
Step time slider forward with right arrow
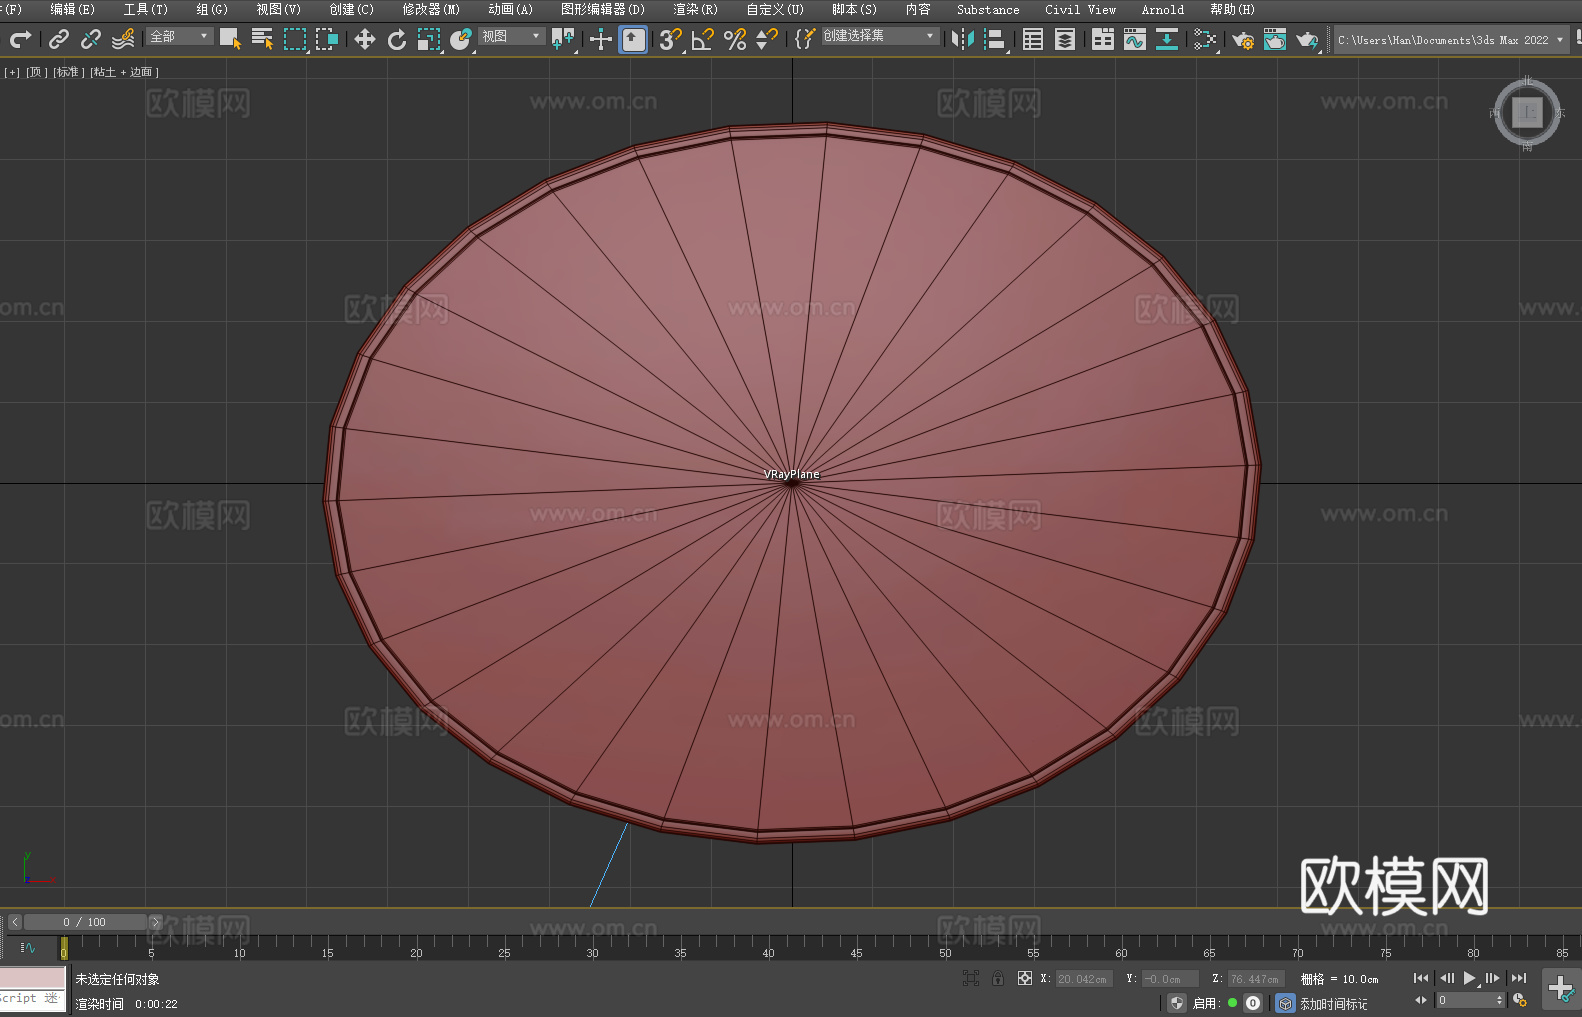click(x=155, y=922)
